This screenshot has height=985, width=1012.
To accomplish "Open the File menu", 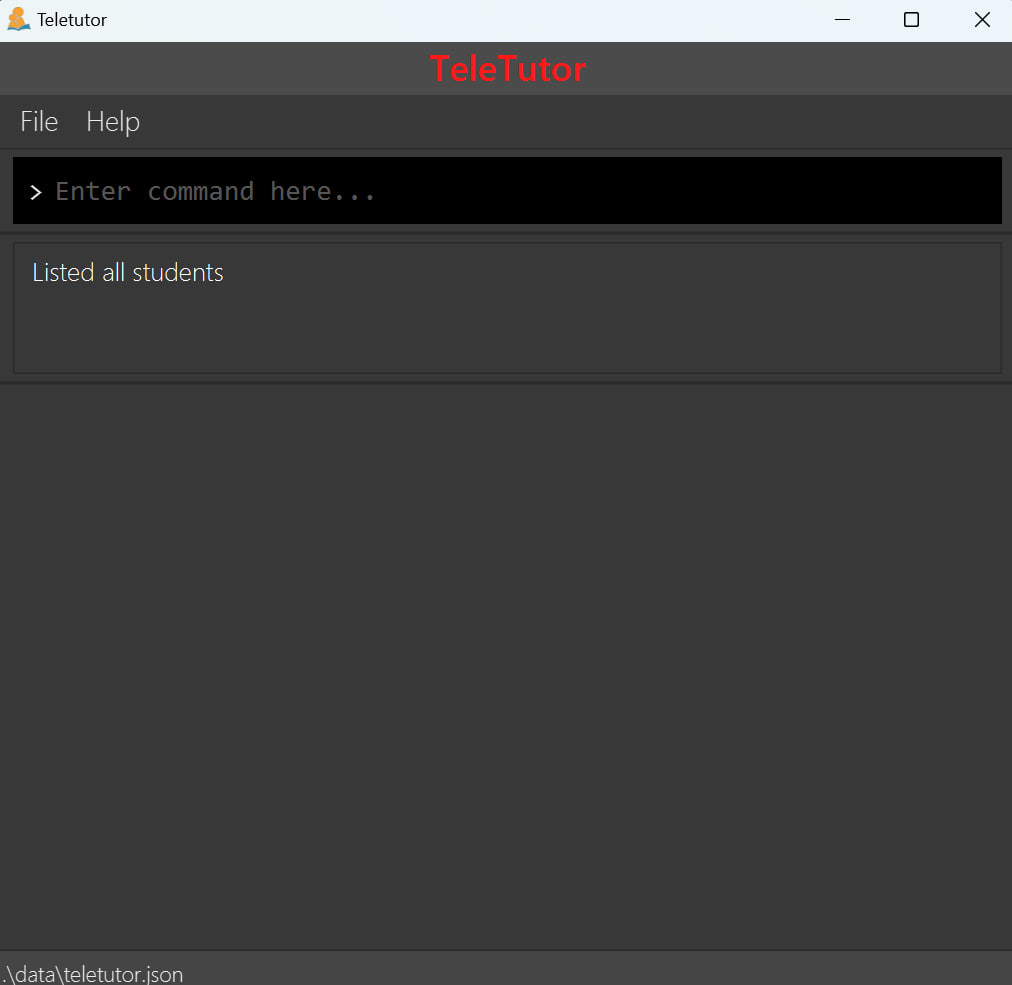I will click(39, 122).
